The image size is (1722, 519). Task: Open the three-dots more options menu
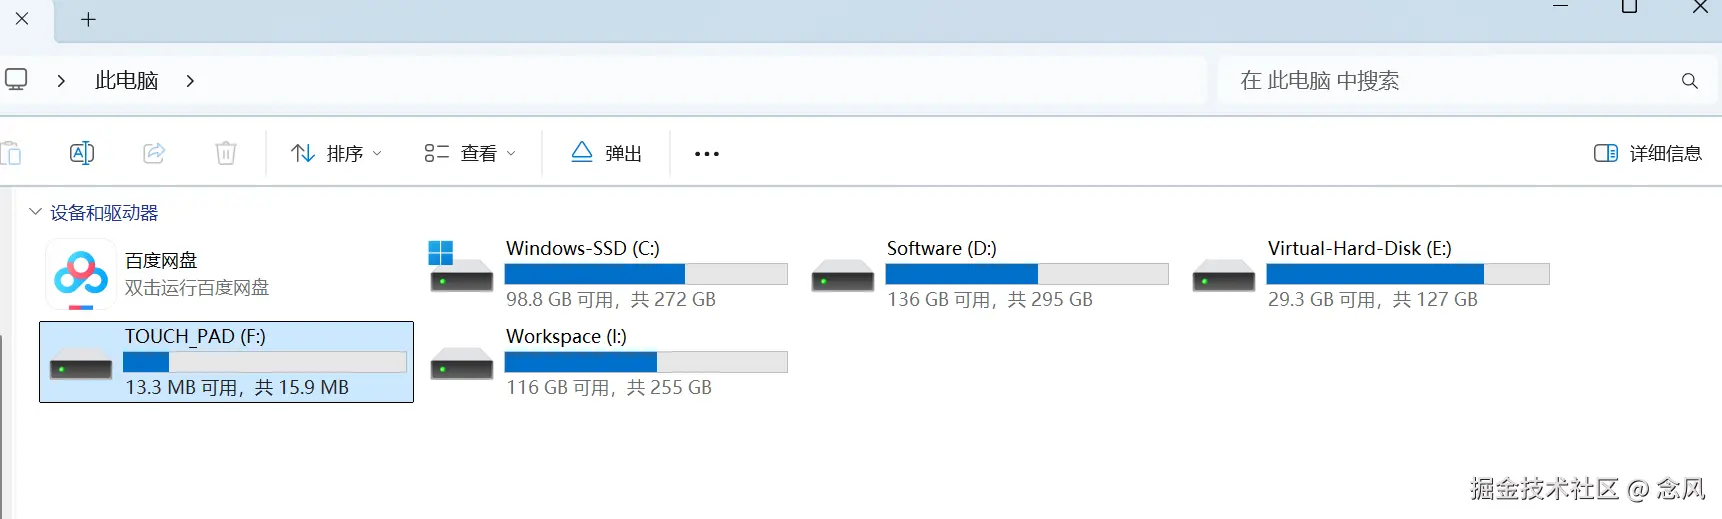pyautogui.click(x=707, y=154)
